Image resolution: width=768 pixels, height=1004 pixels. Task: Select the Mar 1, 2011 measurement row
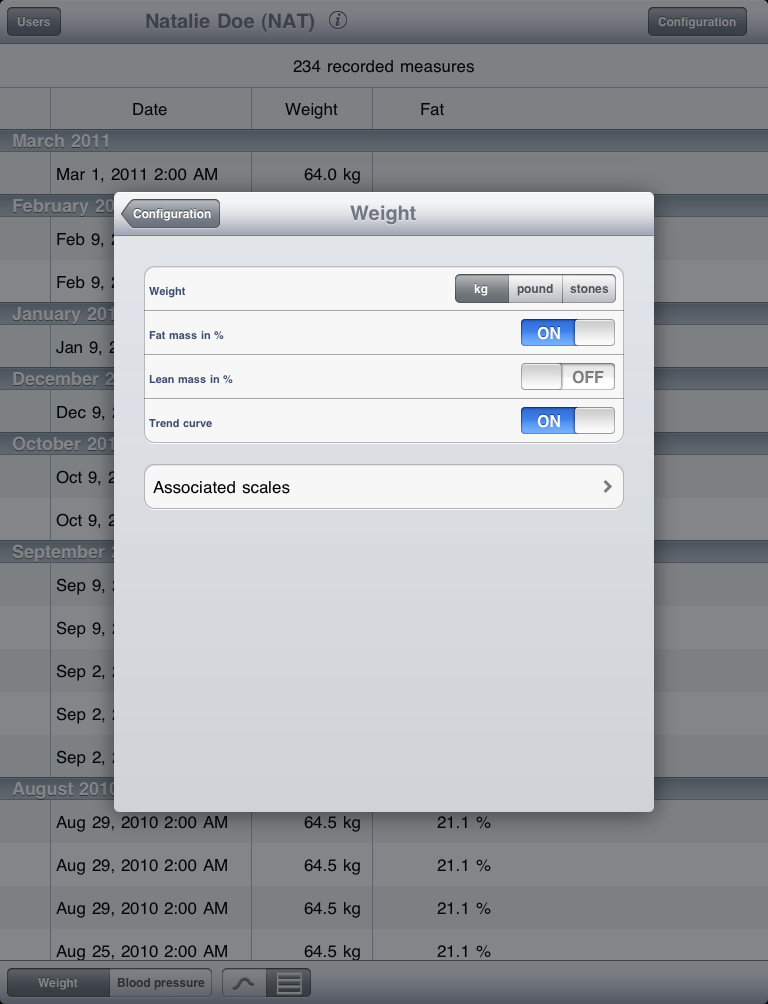(x=384, y=174)
